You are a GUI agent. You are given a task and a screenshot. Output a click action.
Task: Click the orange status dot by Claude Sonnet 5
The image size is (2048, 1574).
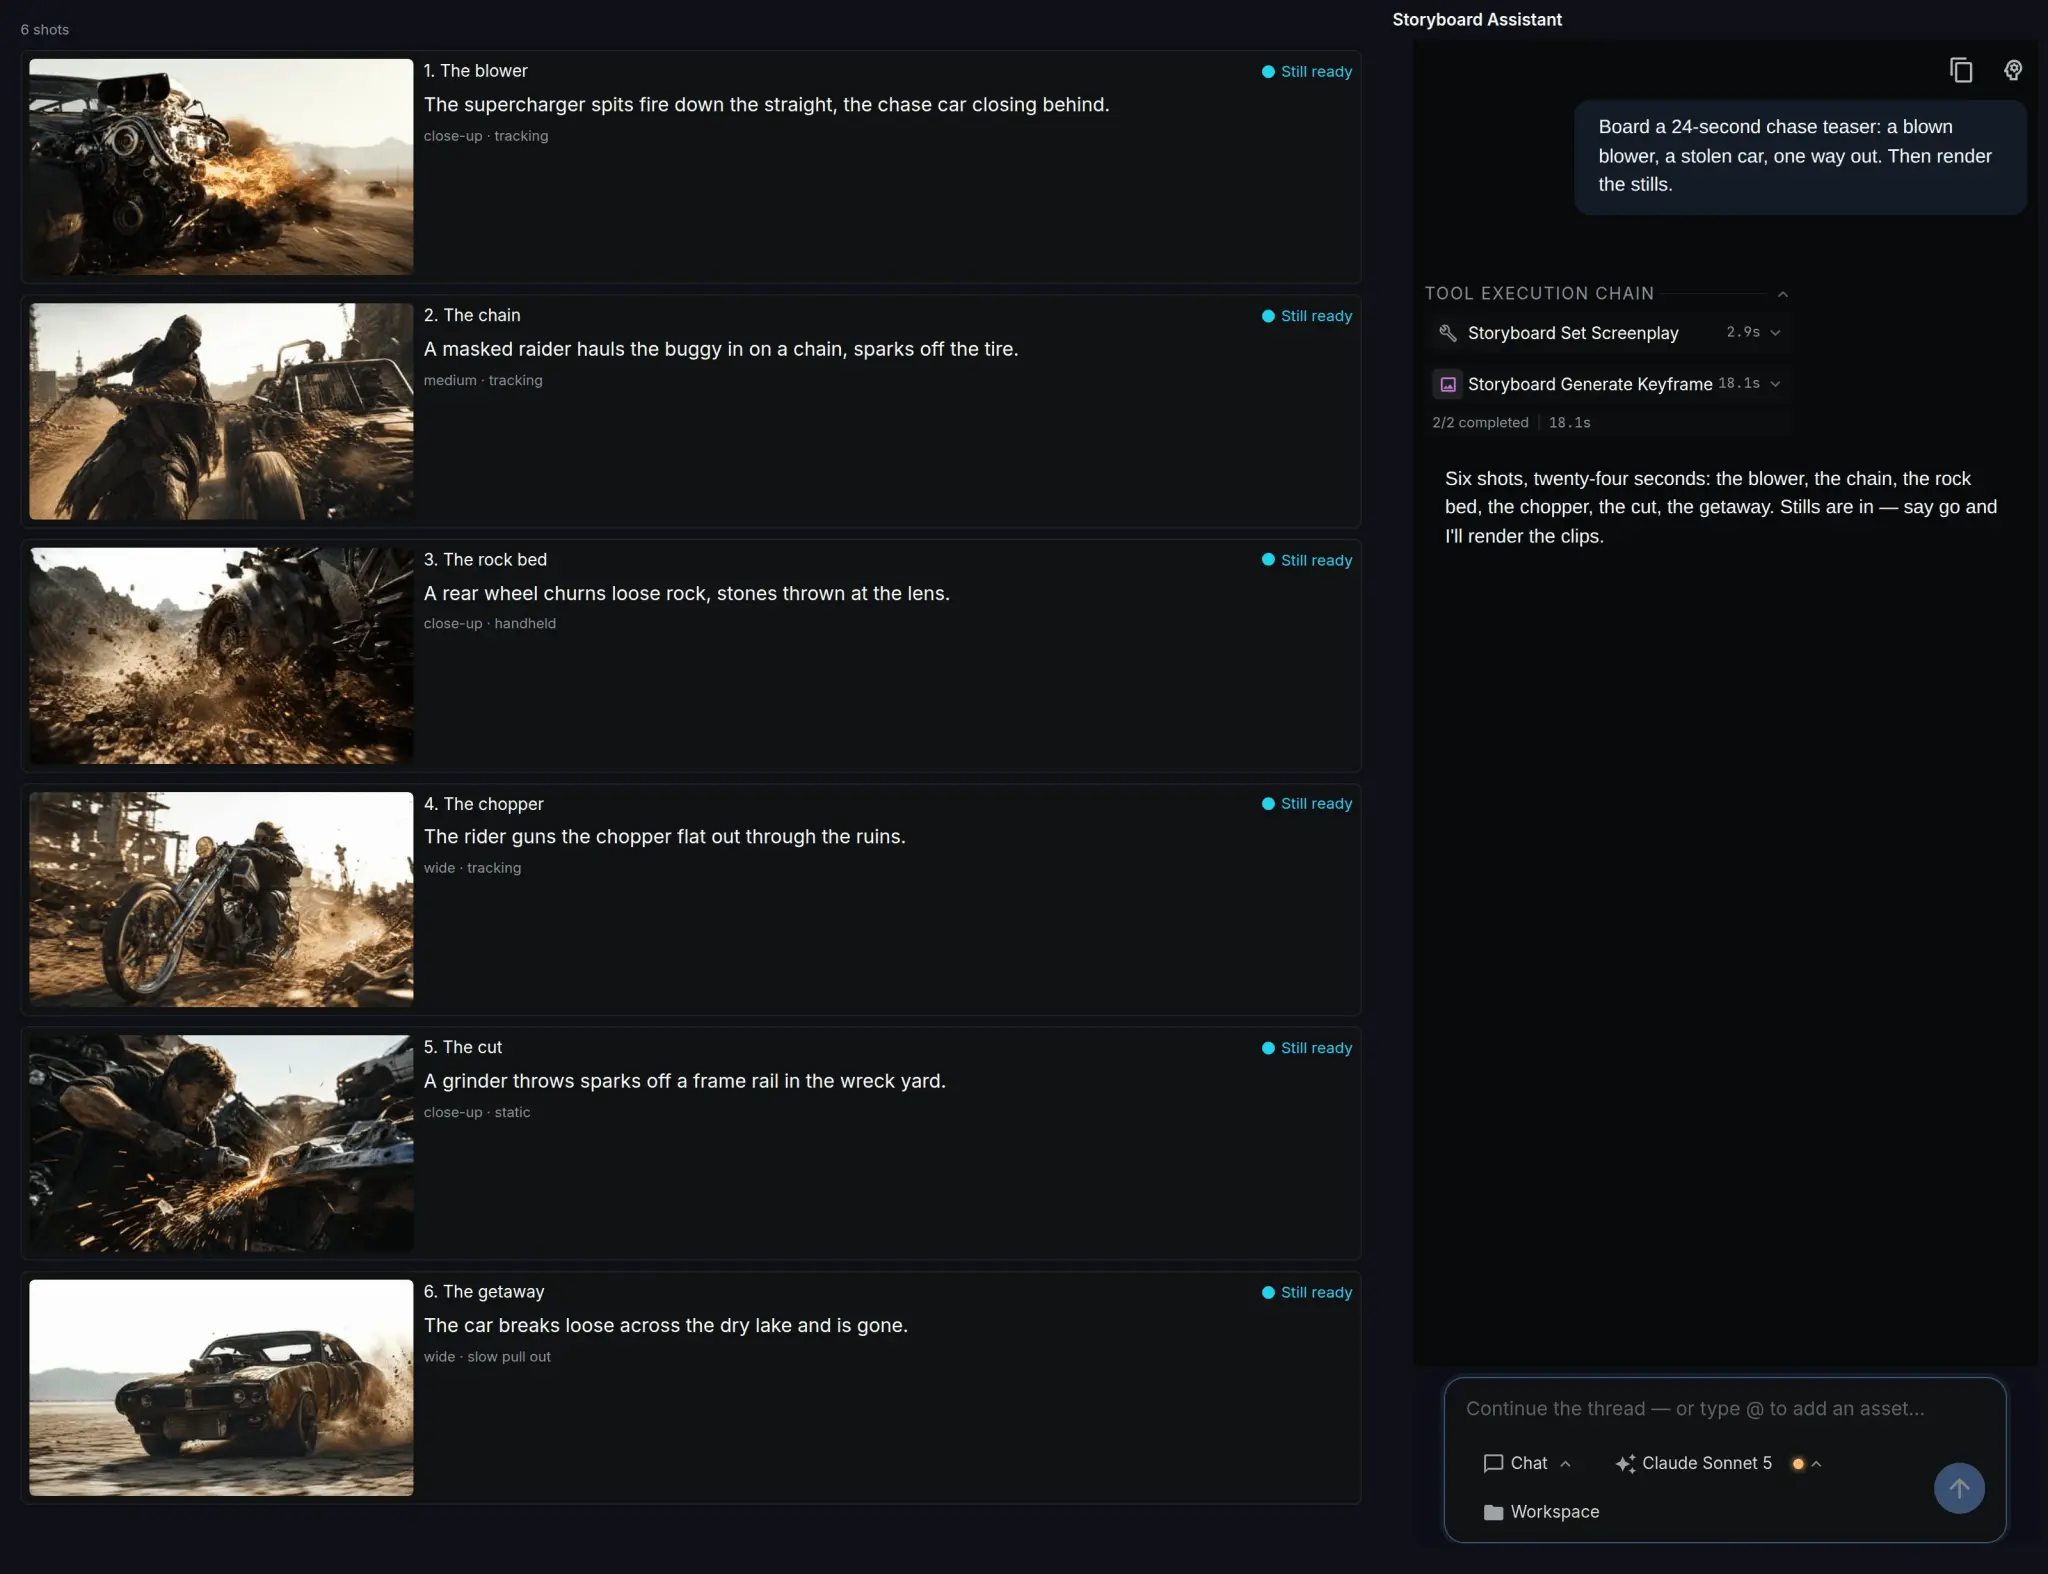click(x=1798, y=1463)
